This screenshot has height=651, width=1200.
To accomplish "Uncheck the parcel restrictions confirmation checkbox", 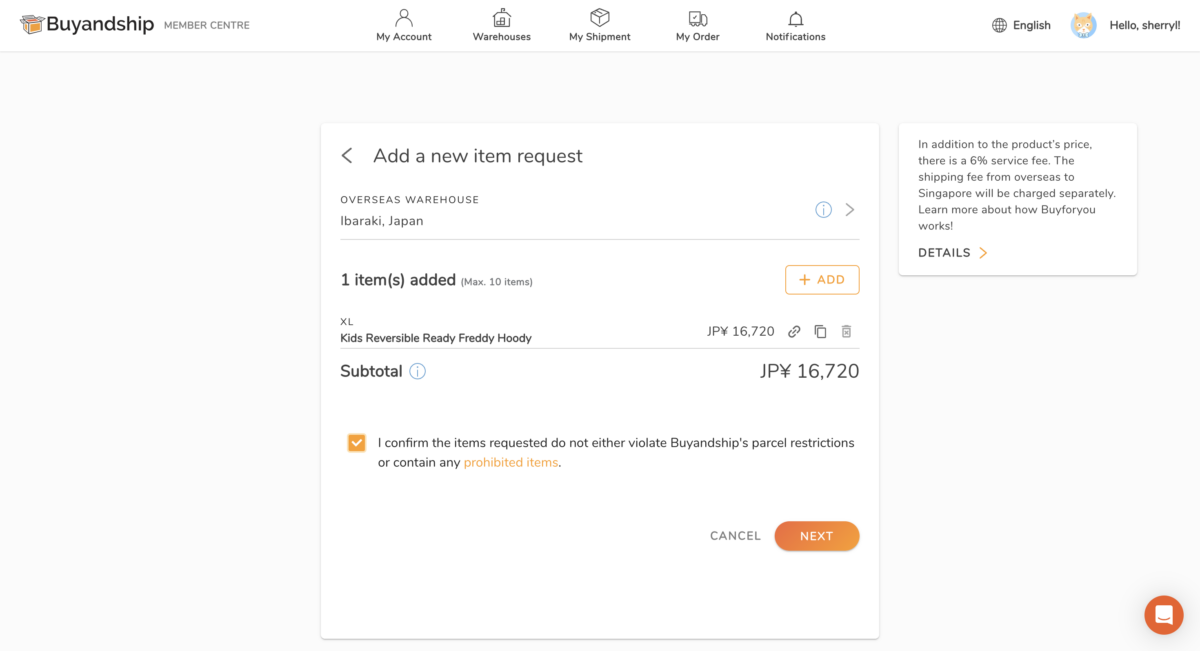I will (357, 443).
